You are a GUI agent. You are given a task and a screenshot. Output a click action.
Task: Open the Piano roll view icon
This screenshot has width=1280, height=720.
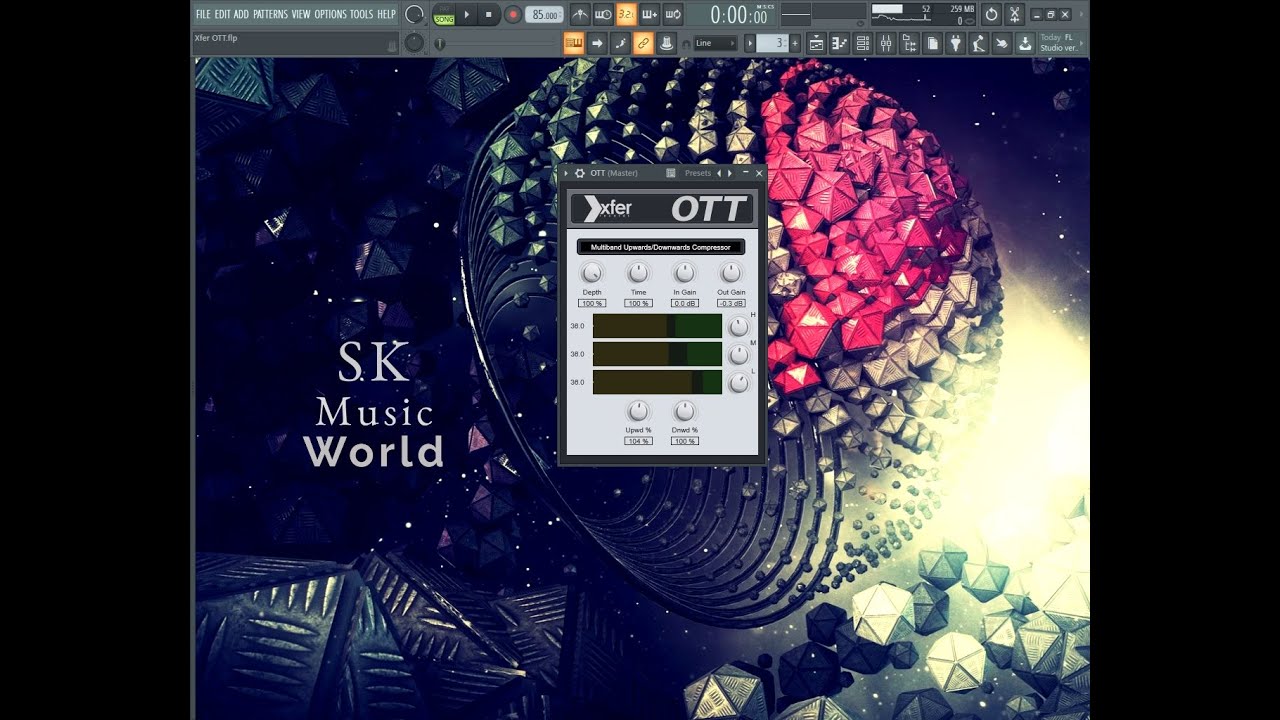(x=840, y=43)
